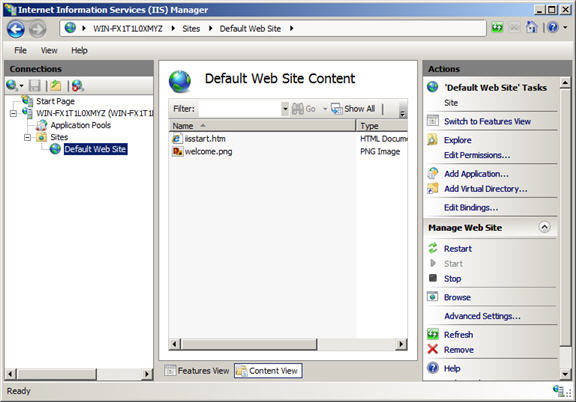
Task: Sort by the Name column header
Action: click(262, 126)
